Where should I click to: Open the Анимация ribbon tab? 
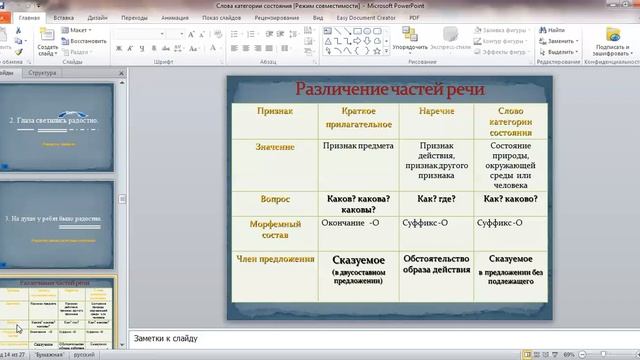point(175,18)
